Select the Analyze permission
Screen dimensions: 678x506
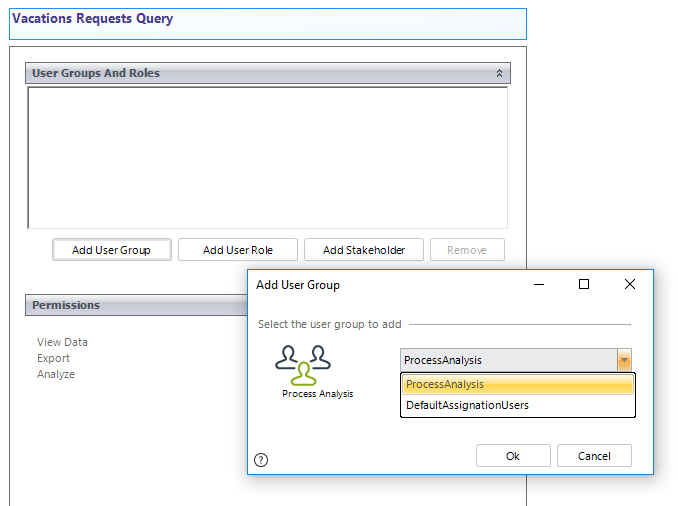tap(56, 374)
